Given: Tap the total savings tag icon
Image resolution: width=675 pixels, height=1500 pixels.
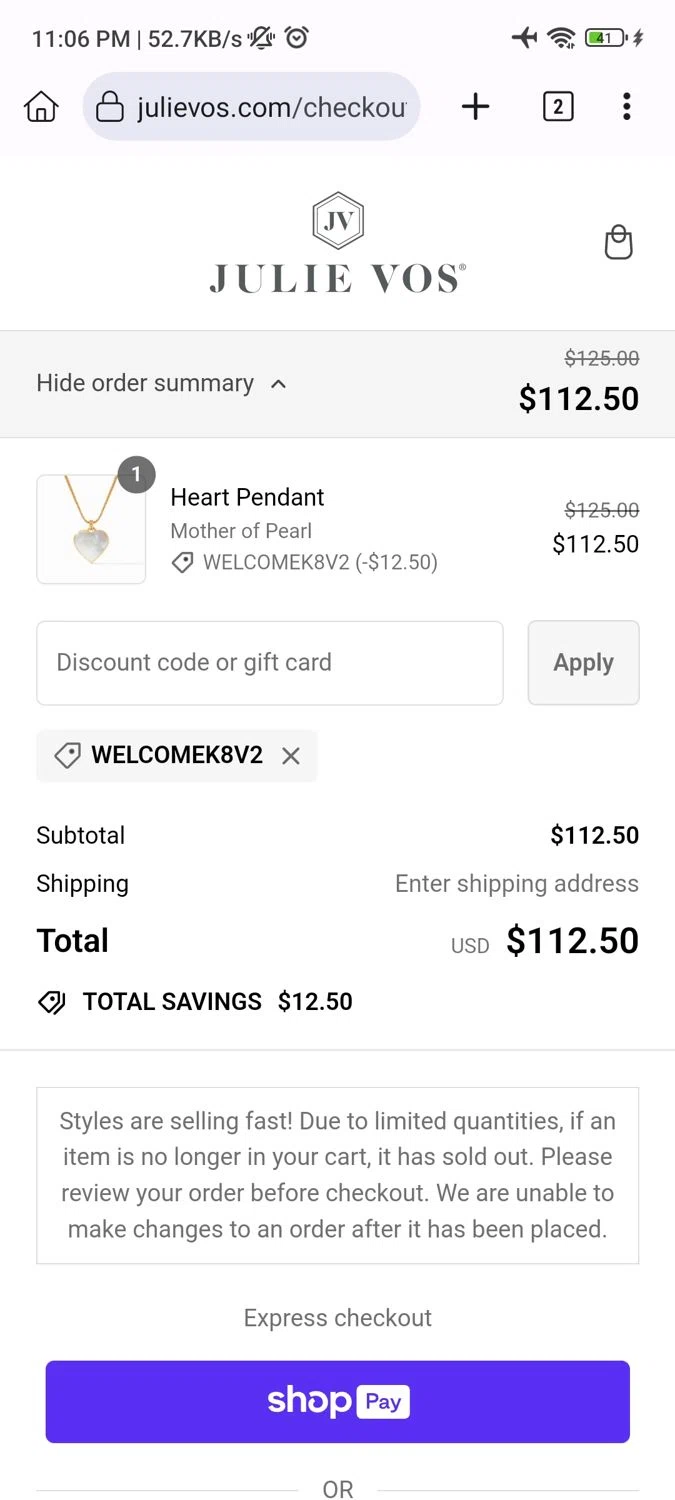Looking at the screenshot, I should pyautogui.click(x=51, y=1002).
